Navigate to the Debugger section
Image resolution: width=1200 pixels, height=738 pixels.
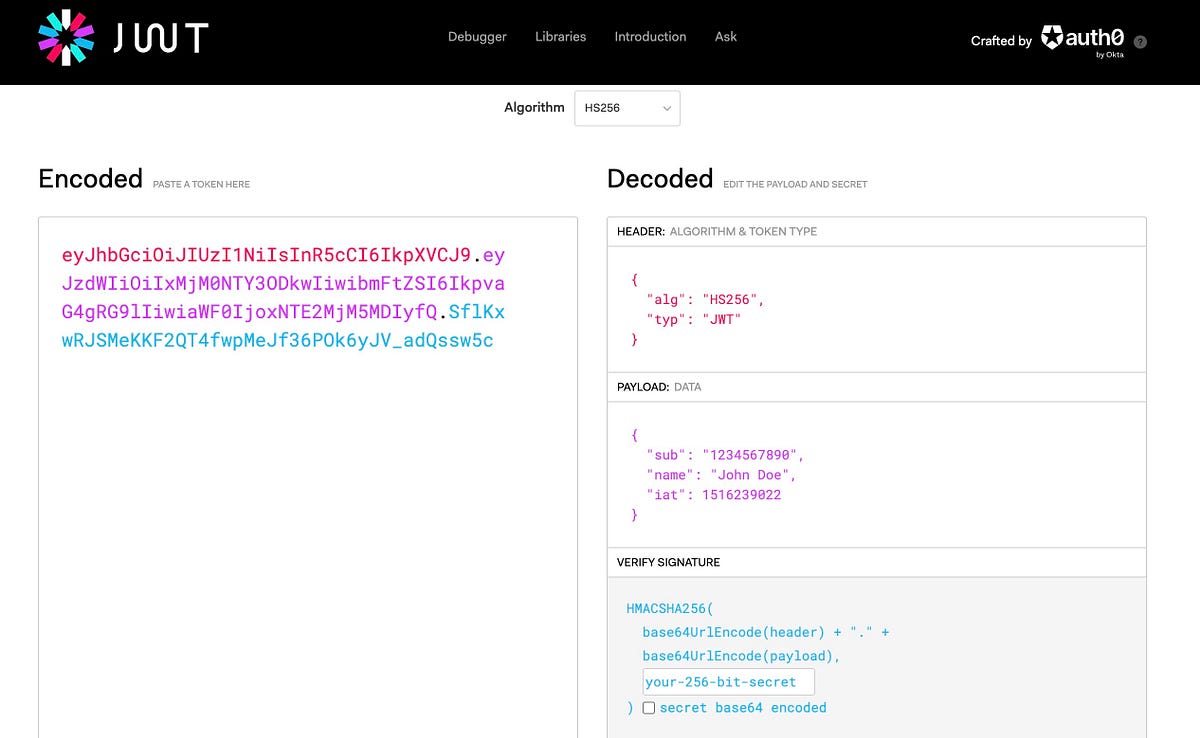point(476,36)
